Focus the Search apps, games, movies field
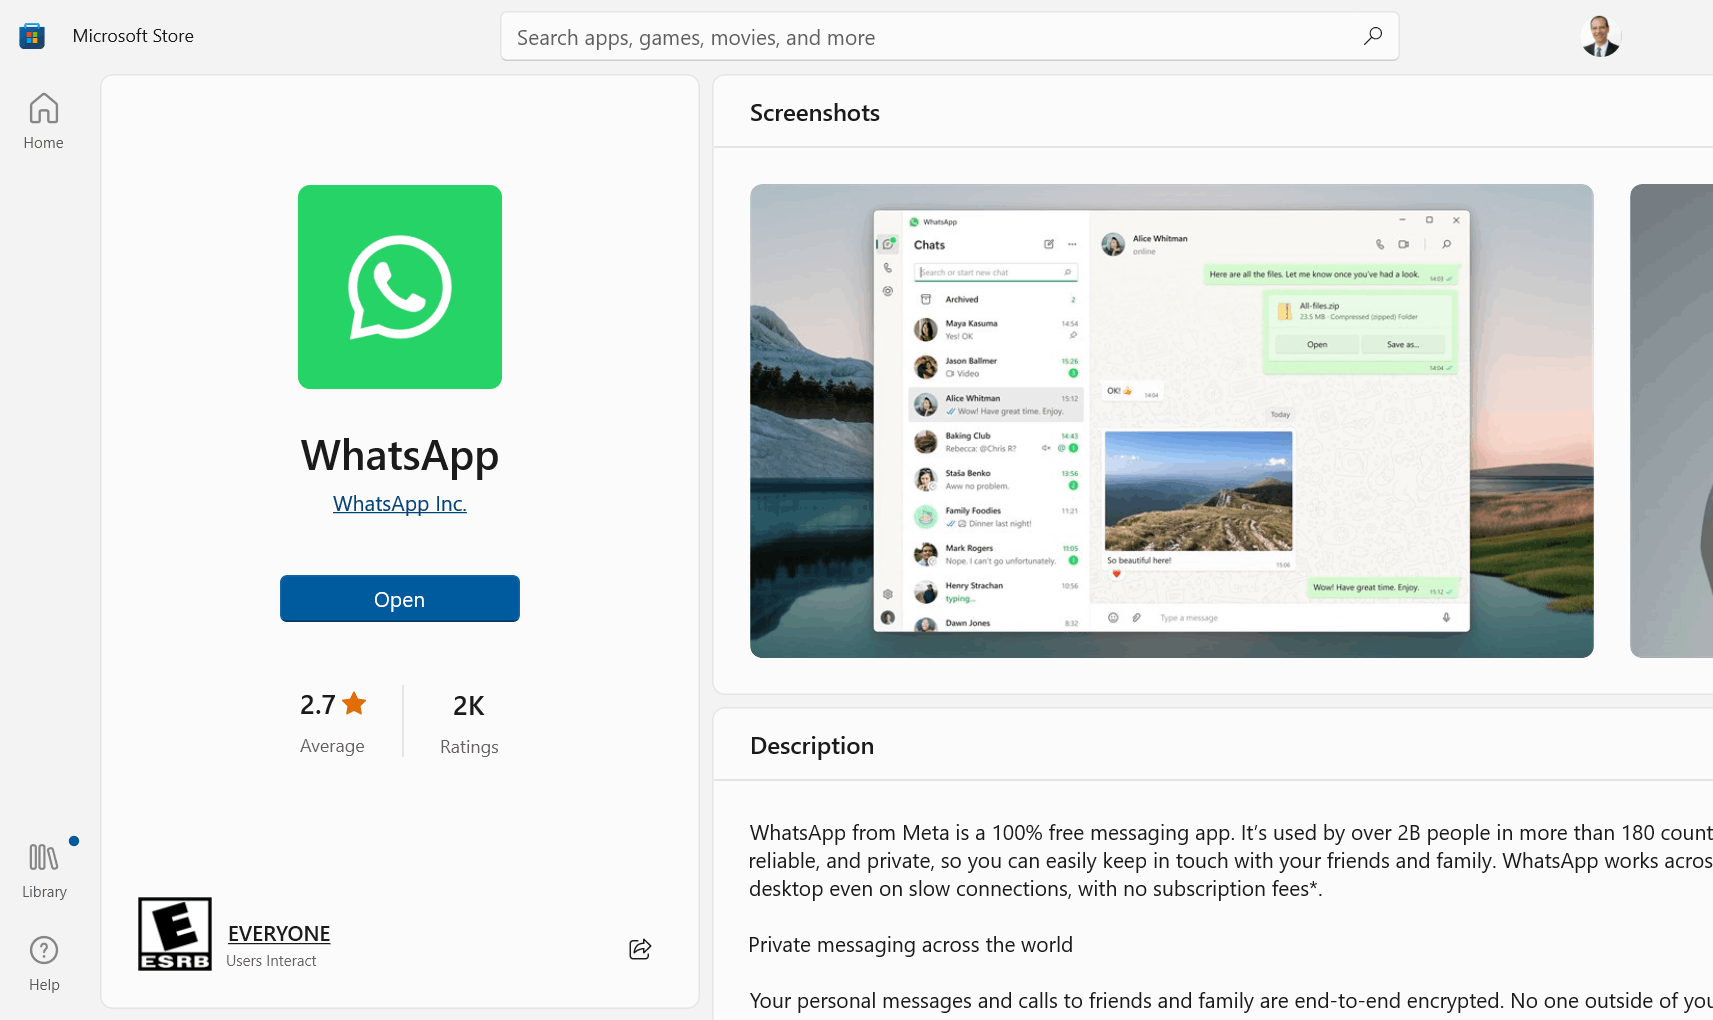 coord(949,37)
